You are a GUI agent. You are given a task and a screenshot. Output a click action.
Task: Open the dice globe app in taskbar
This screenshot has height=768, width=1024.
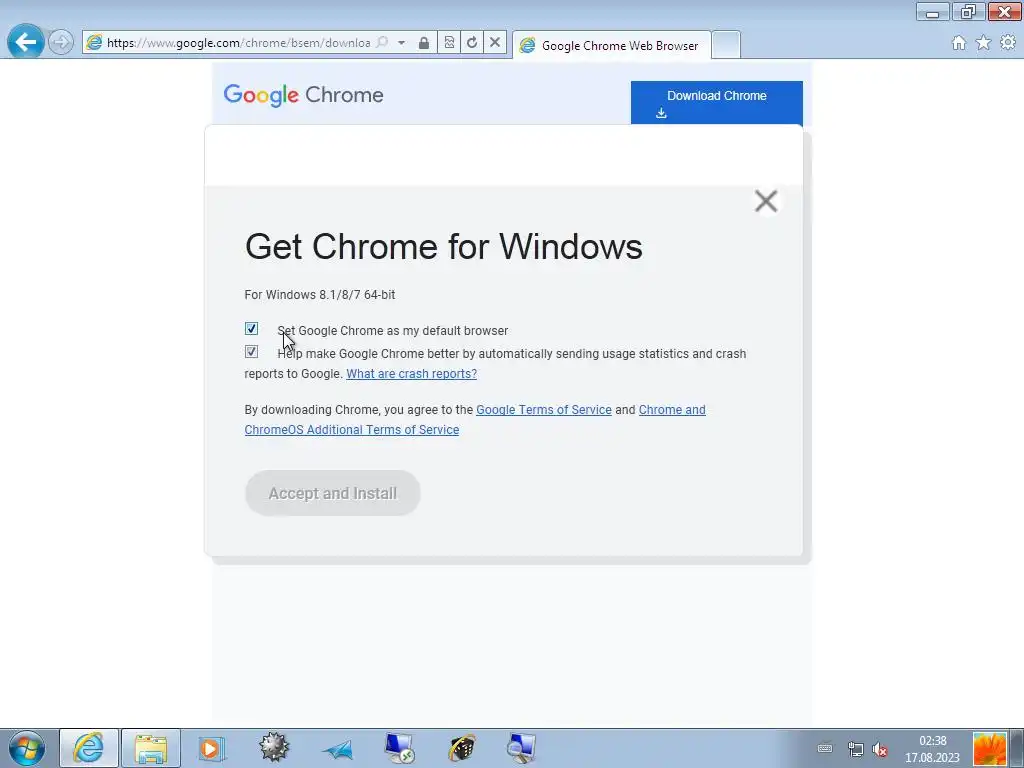point(462,748)
